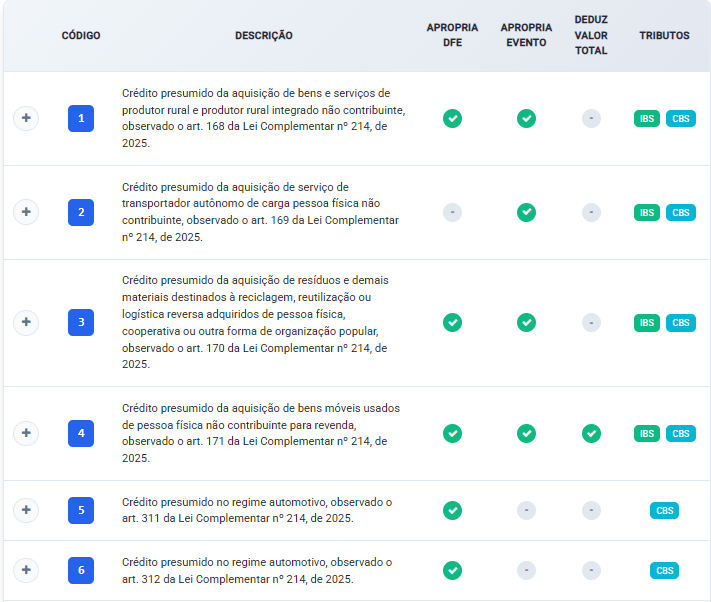The image size is (711, 602).
Task: Expand row with código 2
Action: tap(26, 212)
